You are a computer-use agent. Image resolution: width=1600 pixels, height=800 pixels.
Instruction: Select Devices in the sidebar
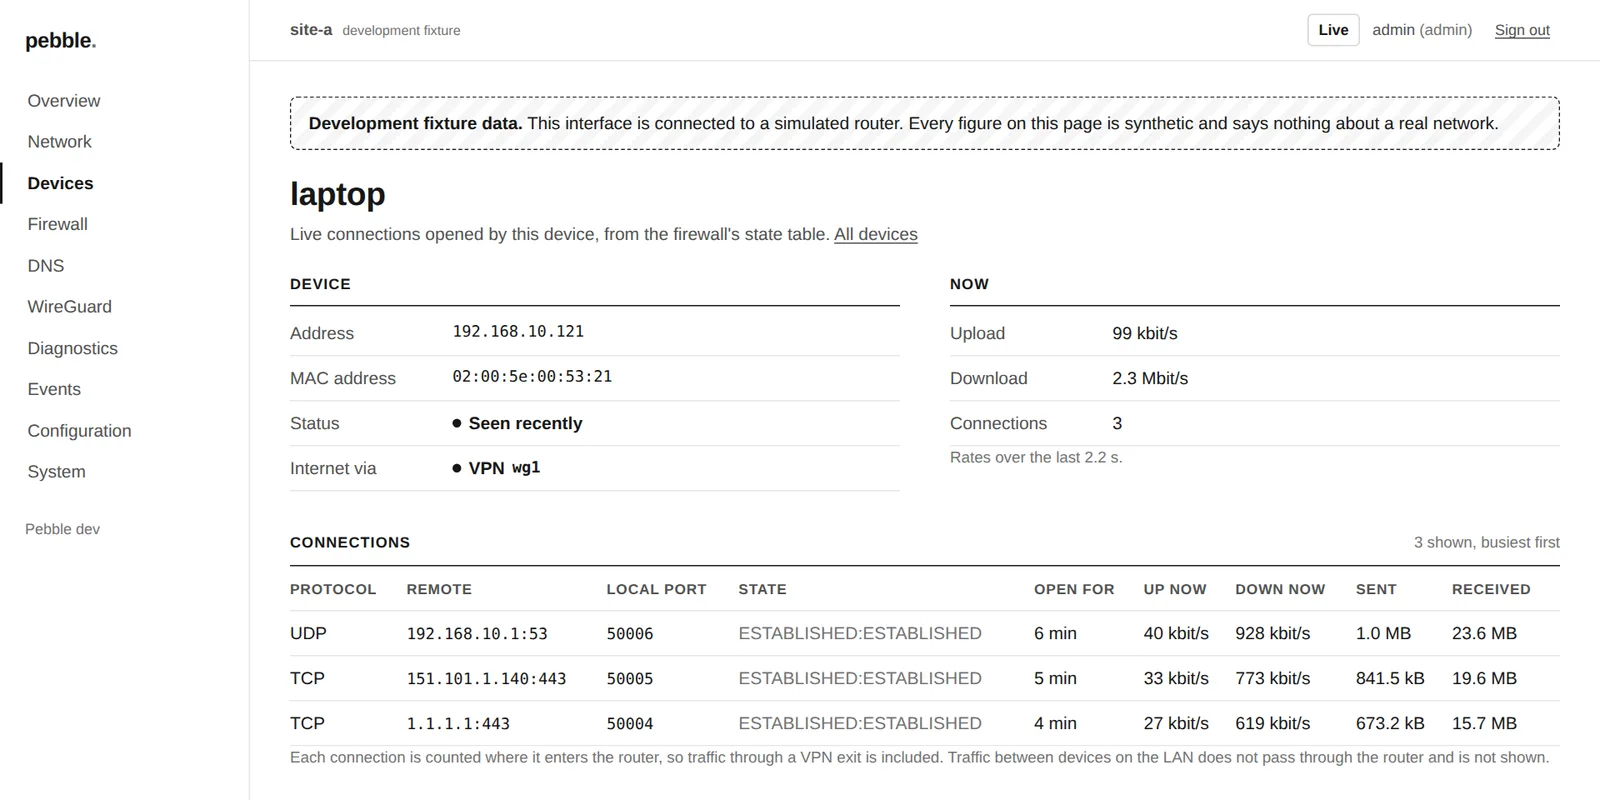click(60, 183)
